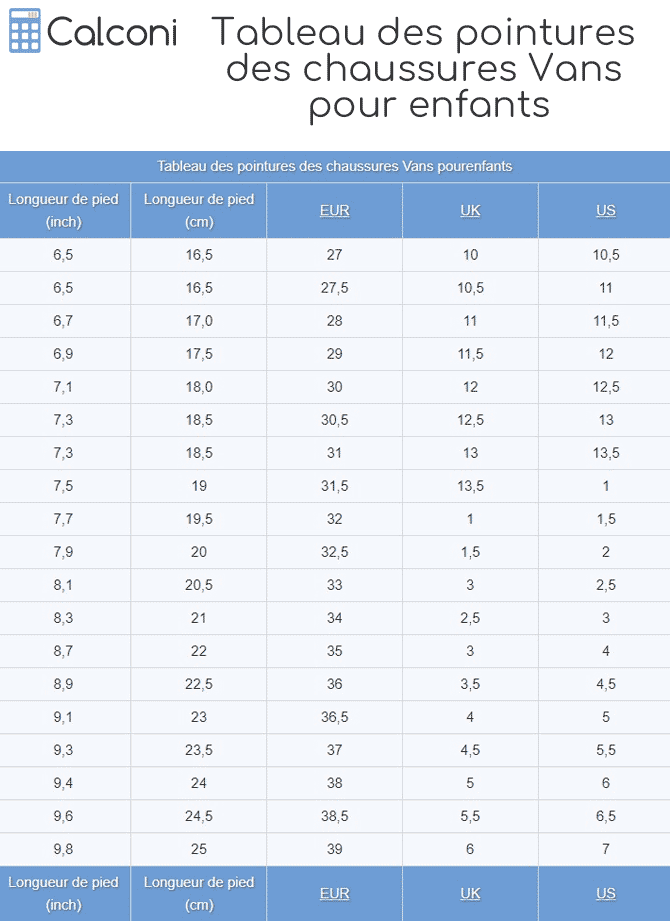Click the EUR link in bottom footer row

(x=334, y=893)
